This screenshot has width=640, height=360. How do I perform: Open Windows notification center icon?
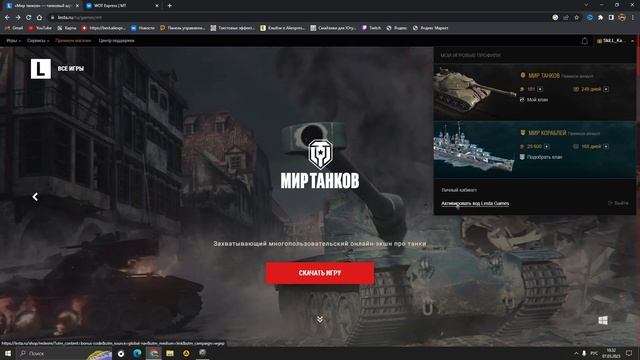[629, 353]
